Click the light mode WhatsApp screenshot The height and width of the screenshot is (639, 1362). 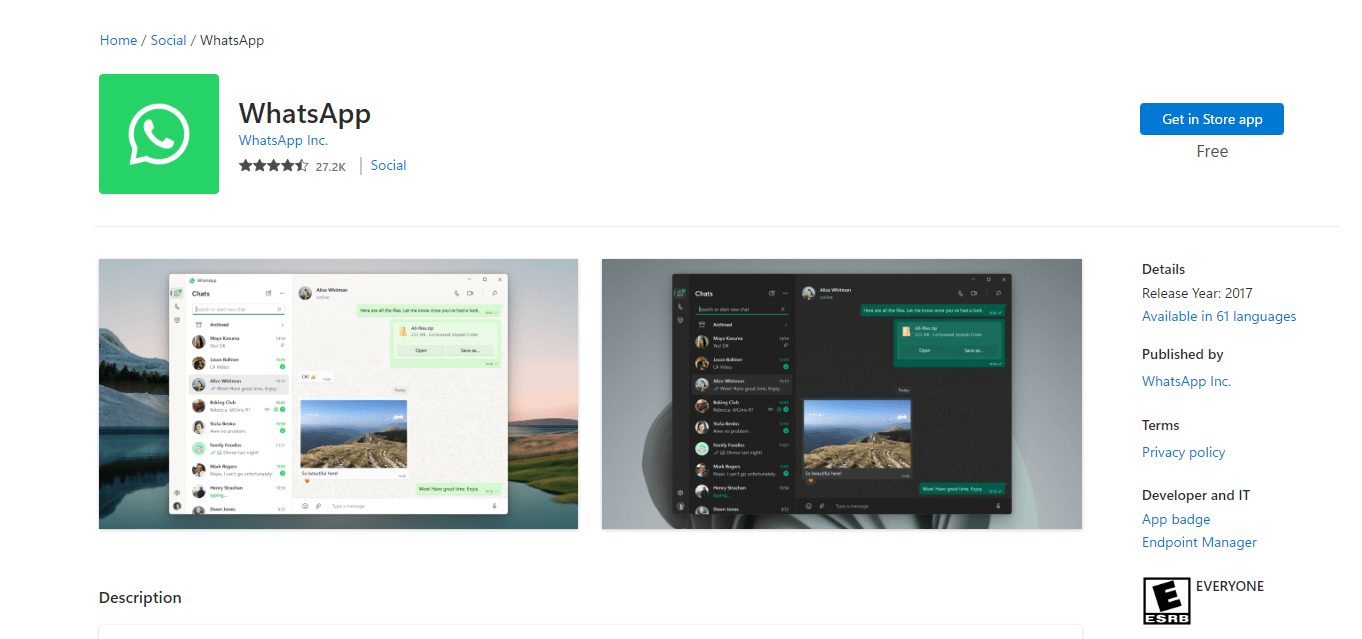[337, 393]
